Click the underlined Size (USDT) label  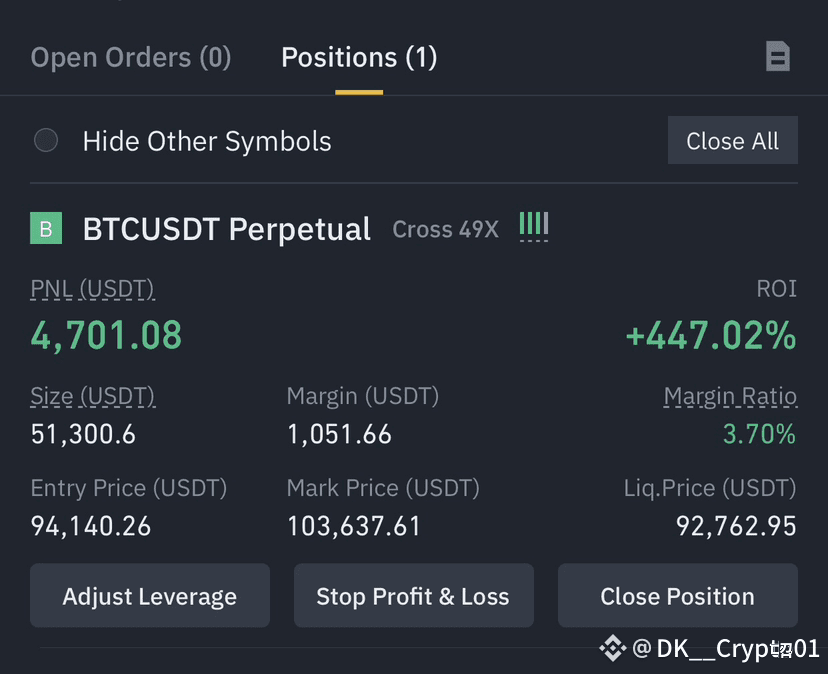[x=92, y=396]
